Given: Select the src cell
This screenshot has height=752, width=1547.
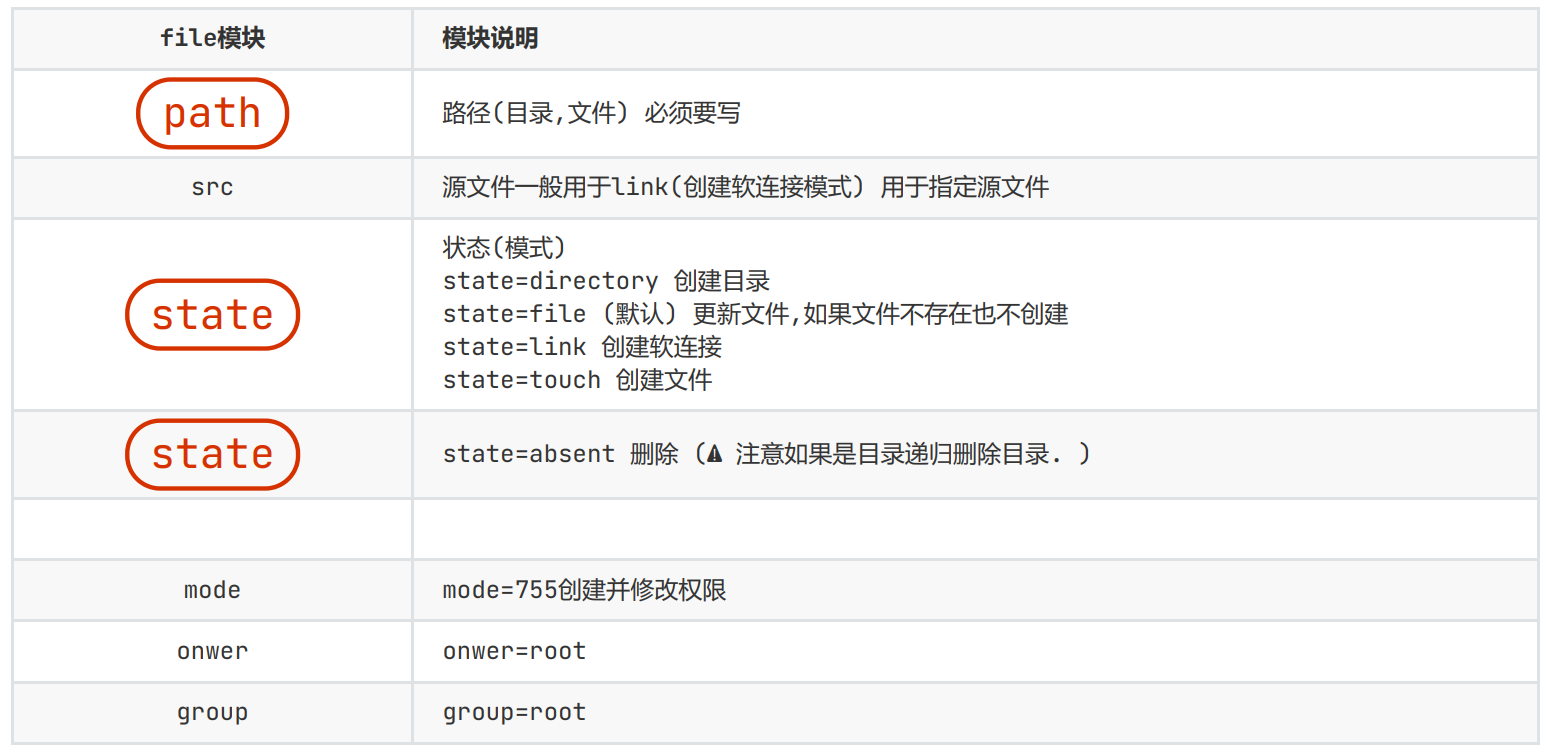Looking at the screenshot, I should tap(212, 187).
